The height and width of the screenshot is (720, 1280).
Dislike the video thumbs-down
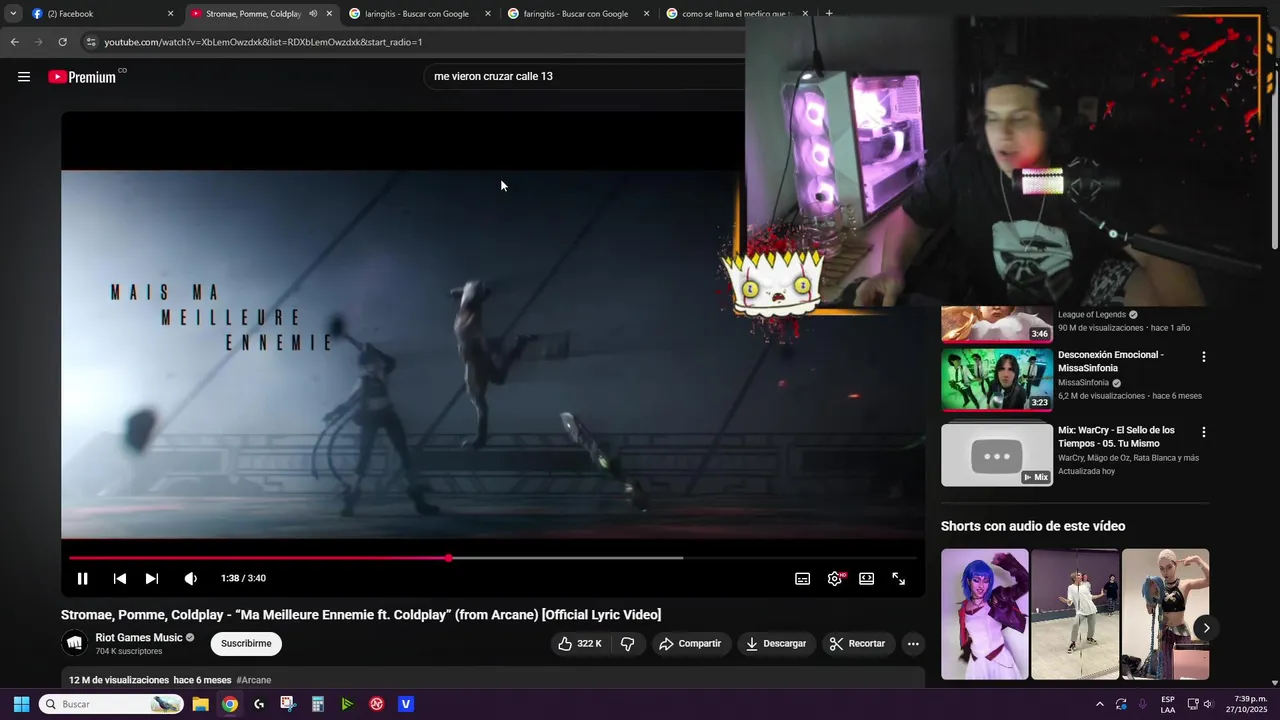click(628, 644)
